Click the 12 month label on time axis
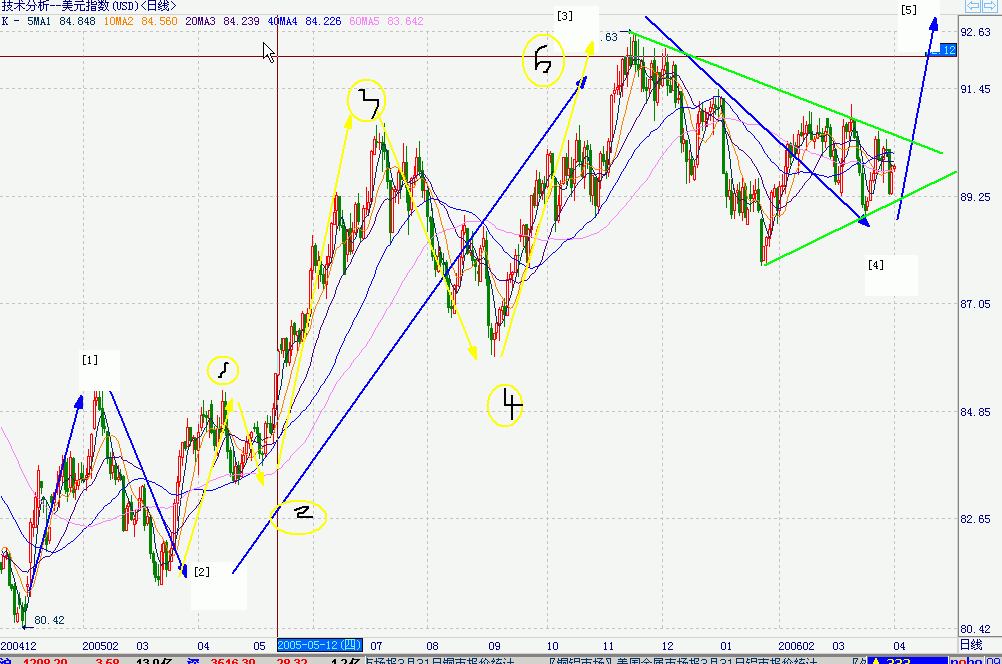The width and height of the screenshot is (1002, 664). tap(668, 645)
